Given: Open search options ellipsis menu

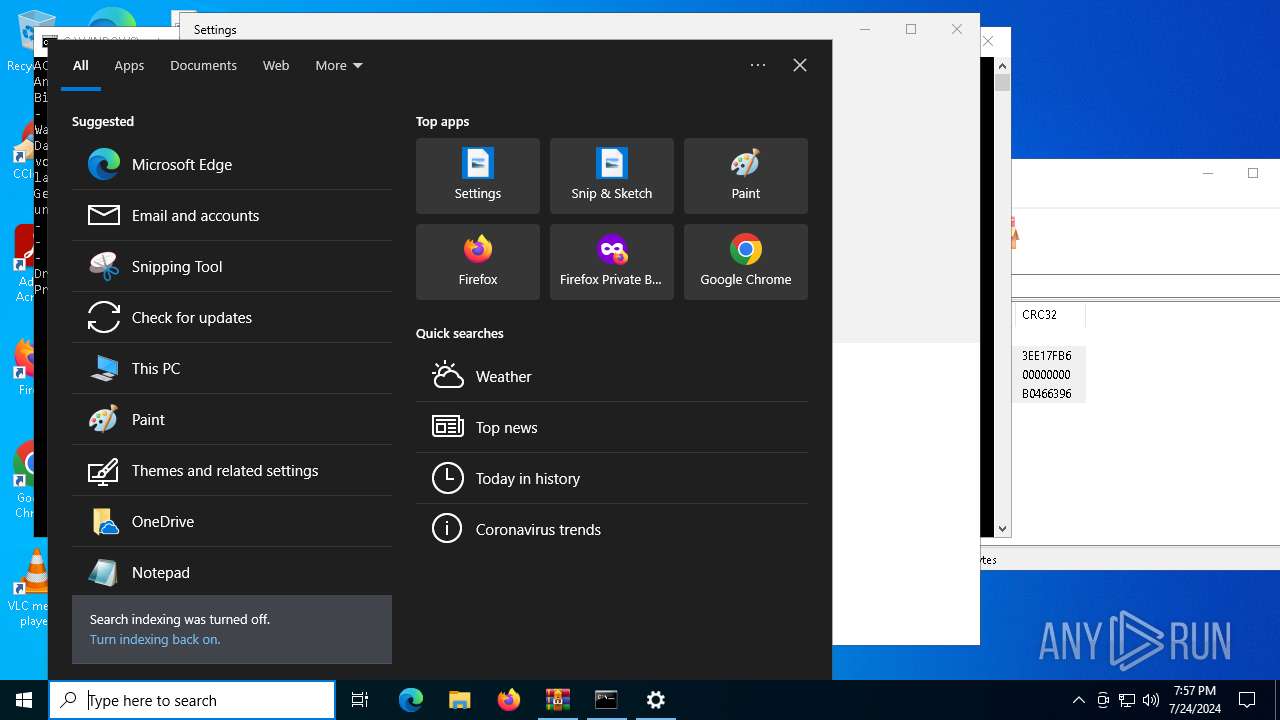Looking at the screenshot, I should point(758,65).
